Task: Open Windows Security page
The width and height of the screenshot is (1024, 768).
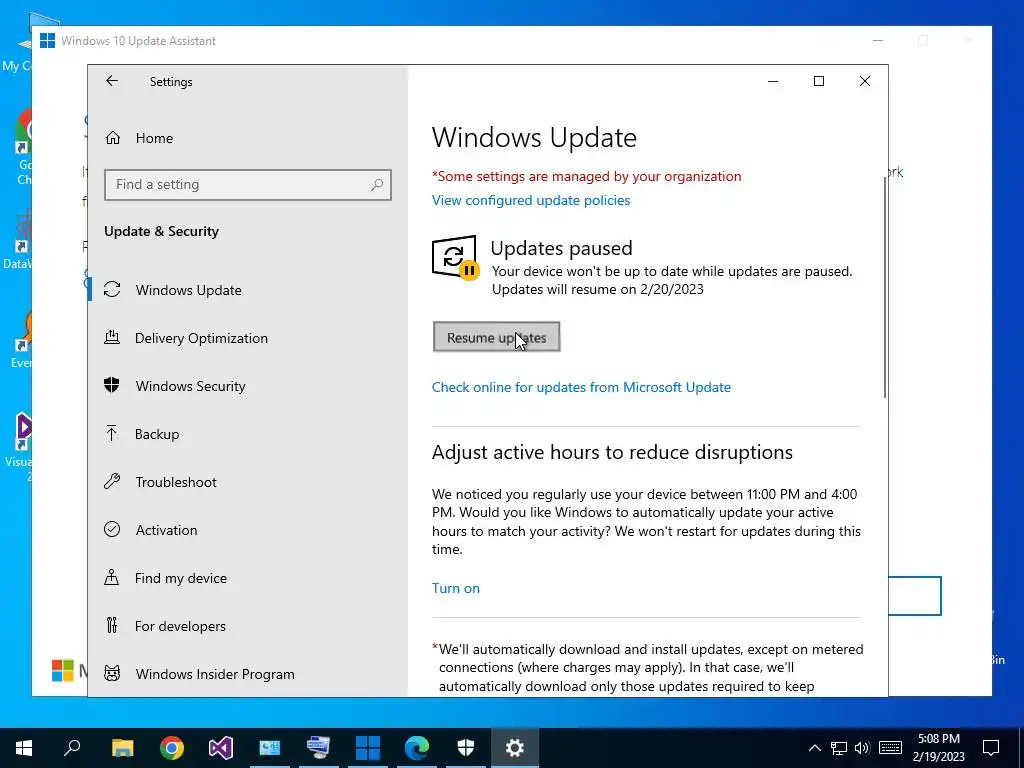Action: (x=191, y=386)
